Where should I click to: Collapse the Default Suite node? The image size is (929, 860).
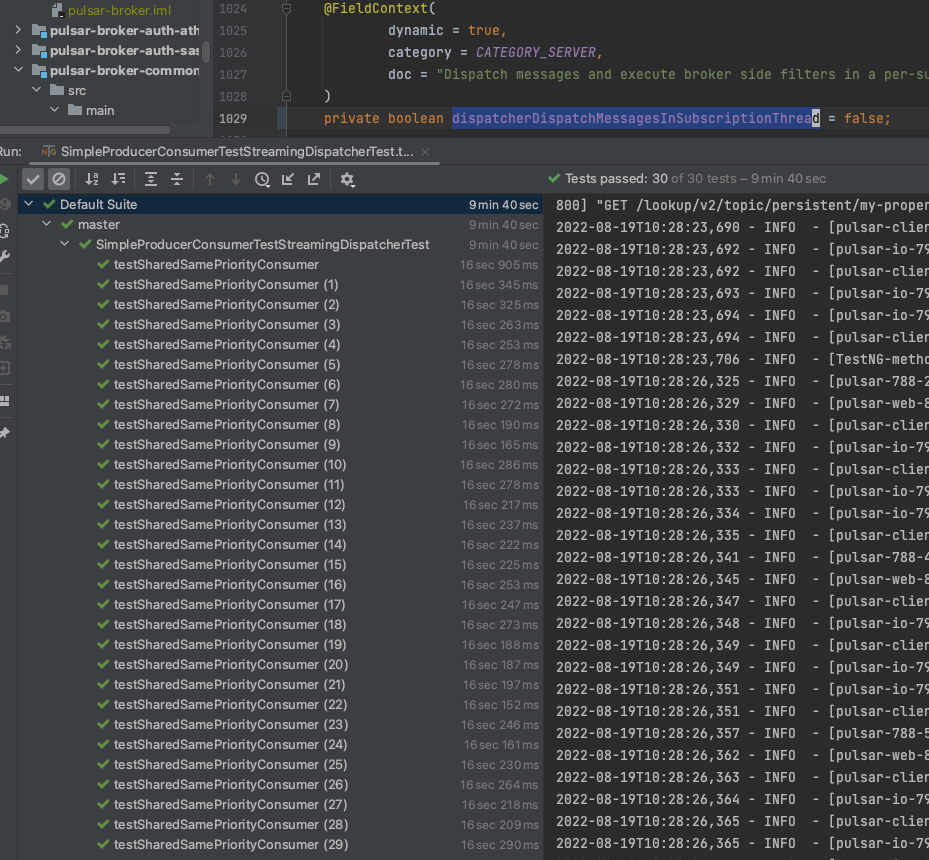(28, 204)
